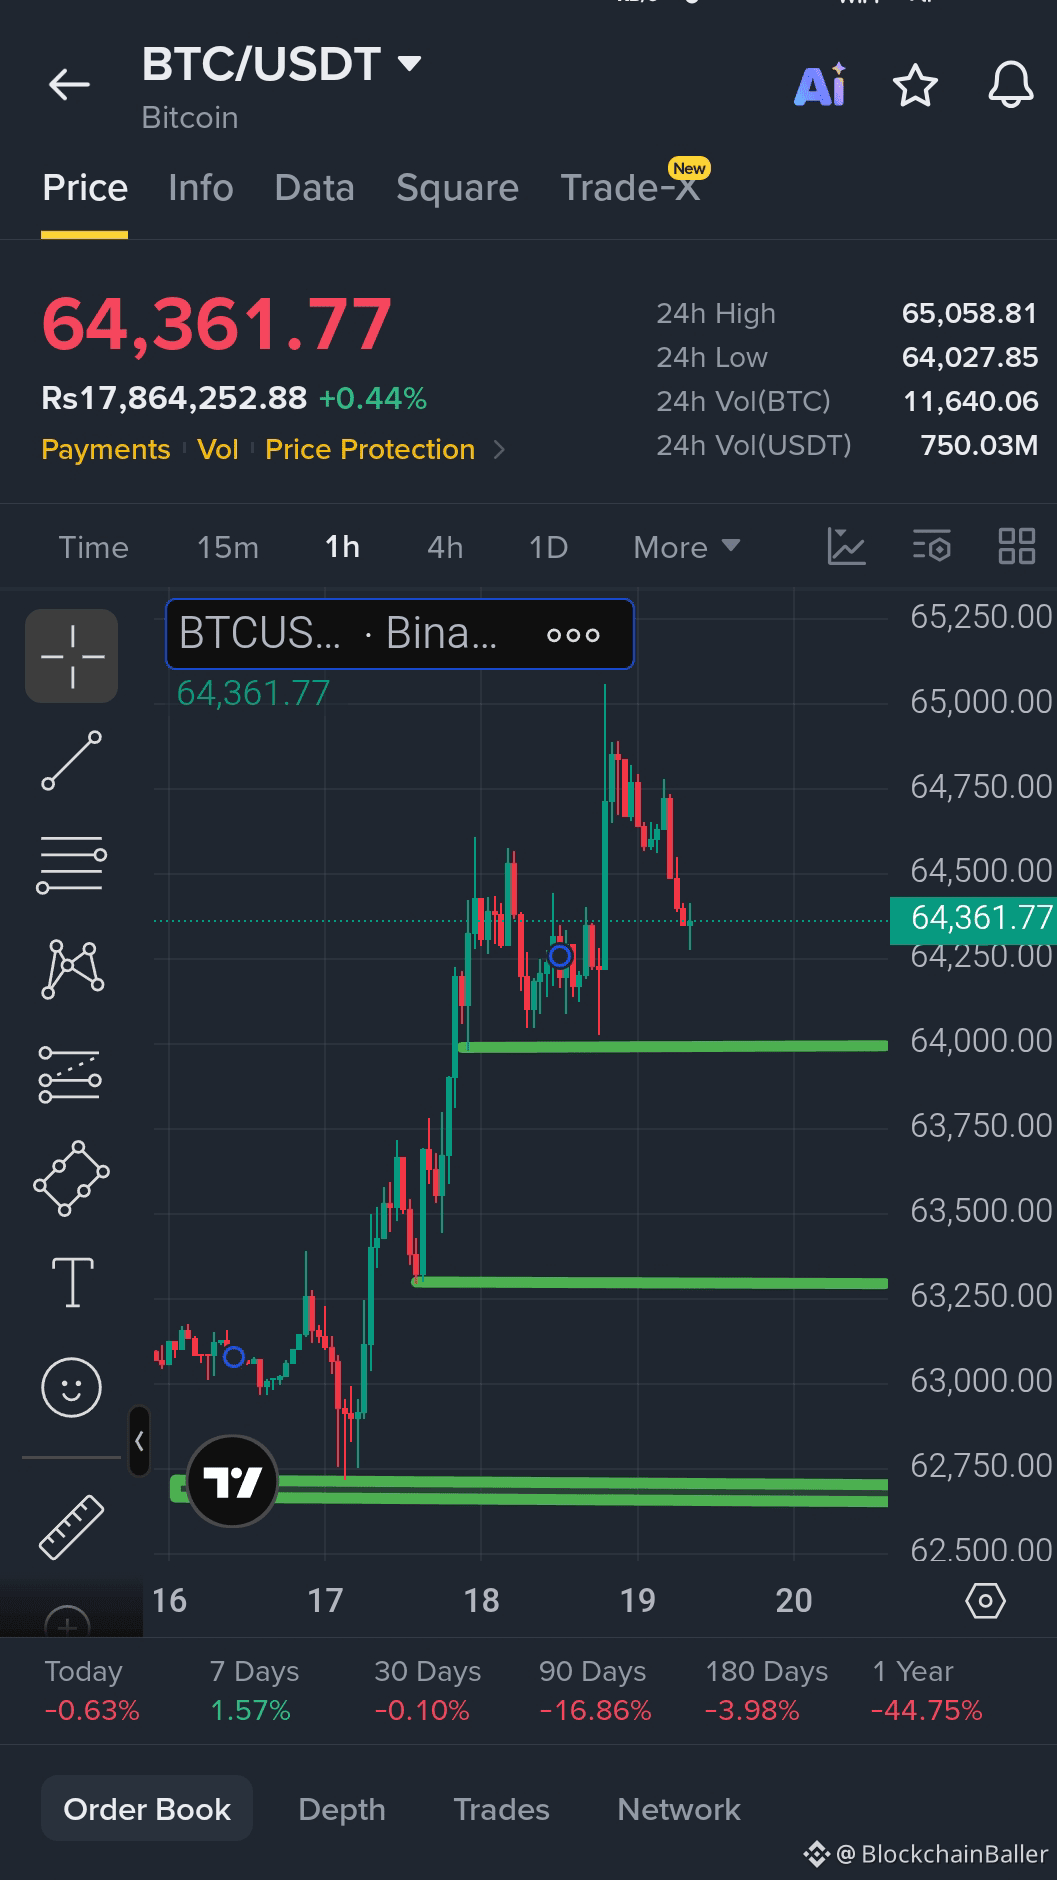The width and height of the screenshot is (1057, 1880).
Task: Switch to the Info tab
Action: pos(201,188)
